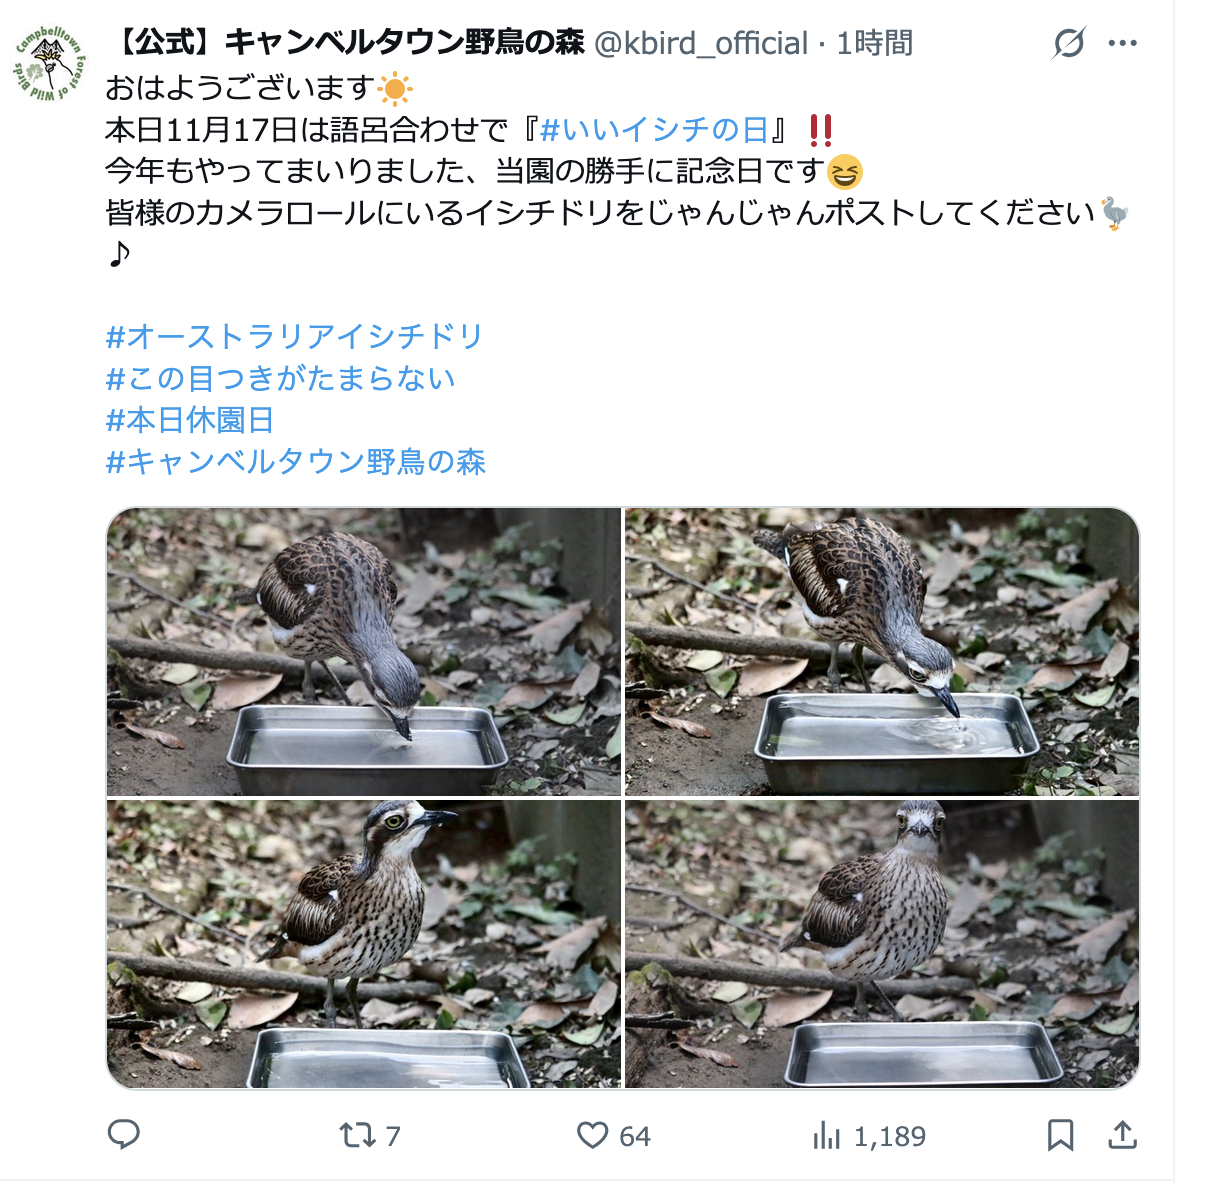Screen dimensions: 1217x1185
Task: Open top-left photo of bird drinking
Action: click(364, 651)
